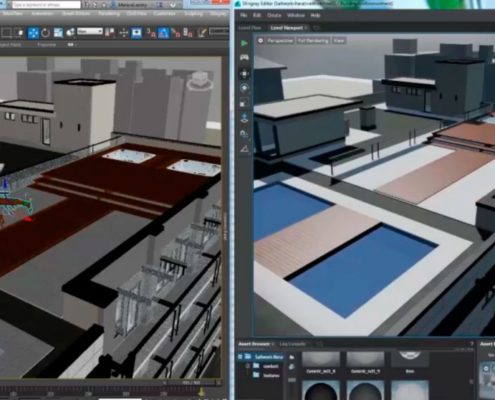The height and width of the screenshot is (400, 495).
Task: Select the Place tool in Stingray side toolbar
Action: tap(244, 118)
